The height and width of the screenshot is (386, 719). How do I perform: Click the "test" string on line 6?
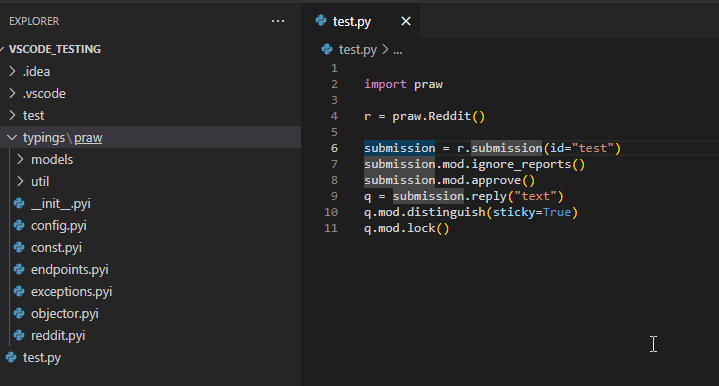(592, 148)
